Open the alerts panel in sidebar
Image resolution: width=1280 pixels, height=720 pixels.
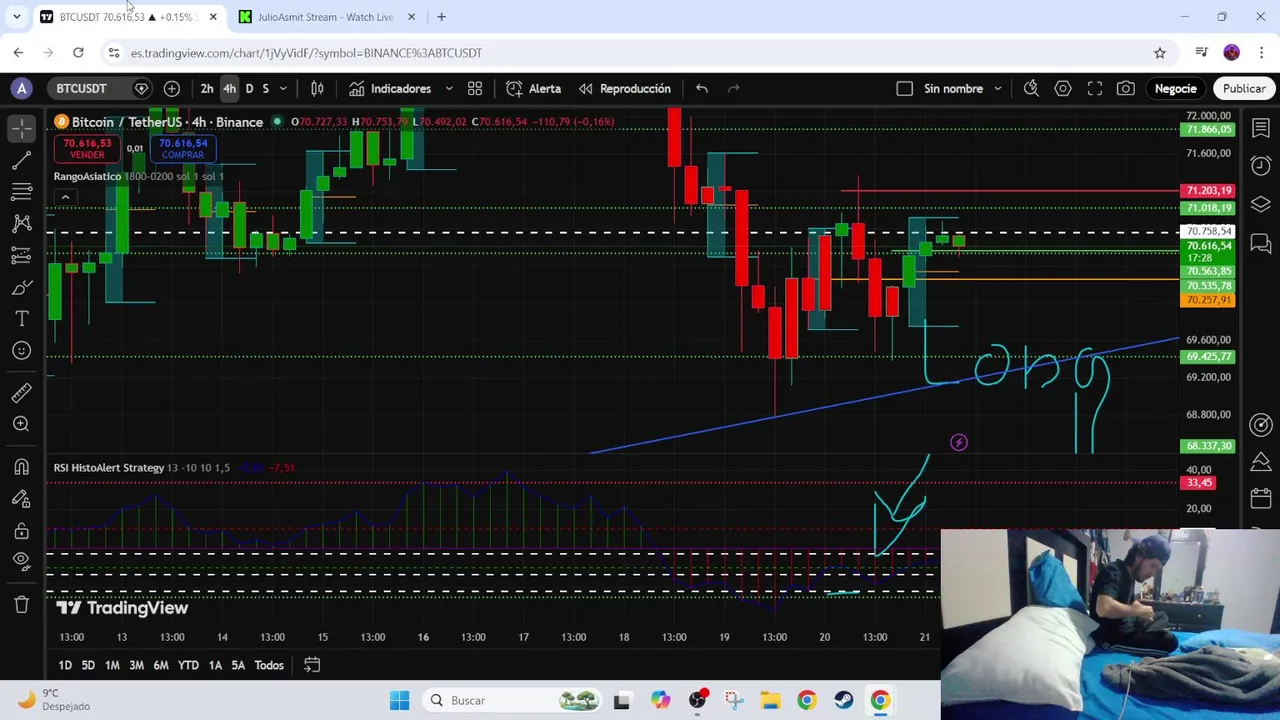coord(1261,166)
